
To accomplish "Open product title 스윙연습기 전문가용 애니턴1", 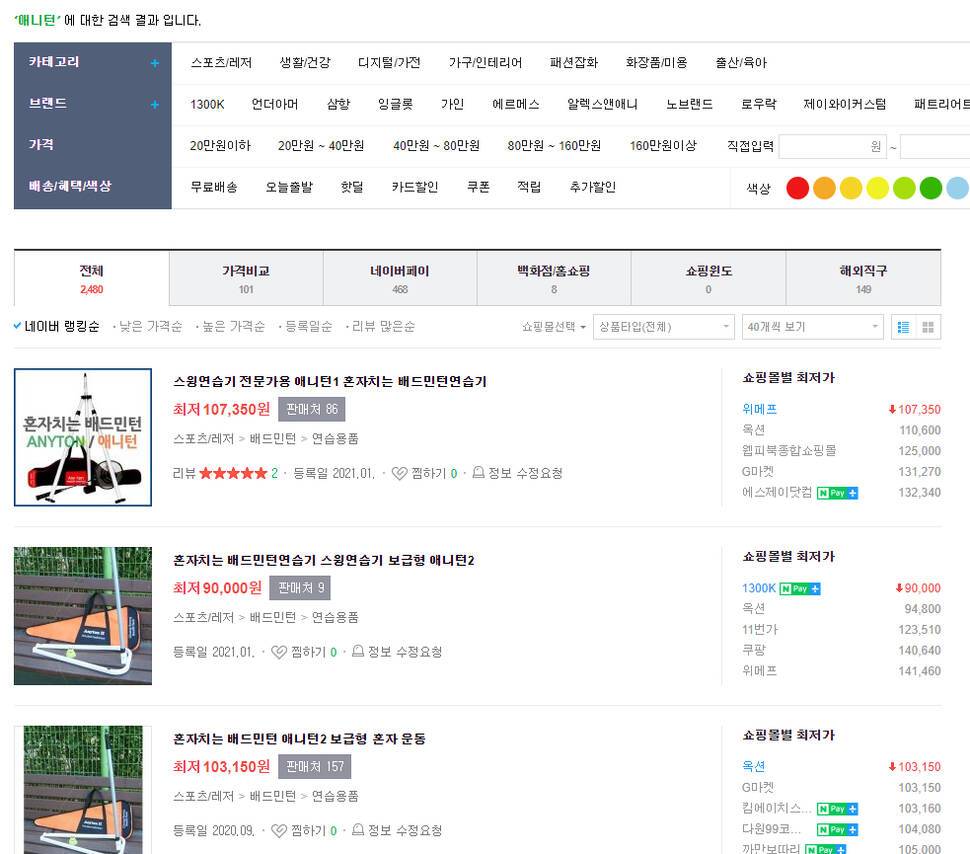I will pyautogui.click(x=330, y=381).
